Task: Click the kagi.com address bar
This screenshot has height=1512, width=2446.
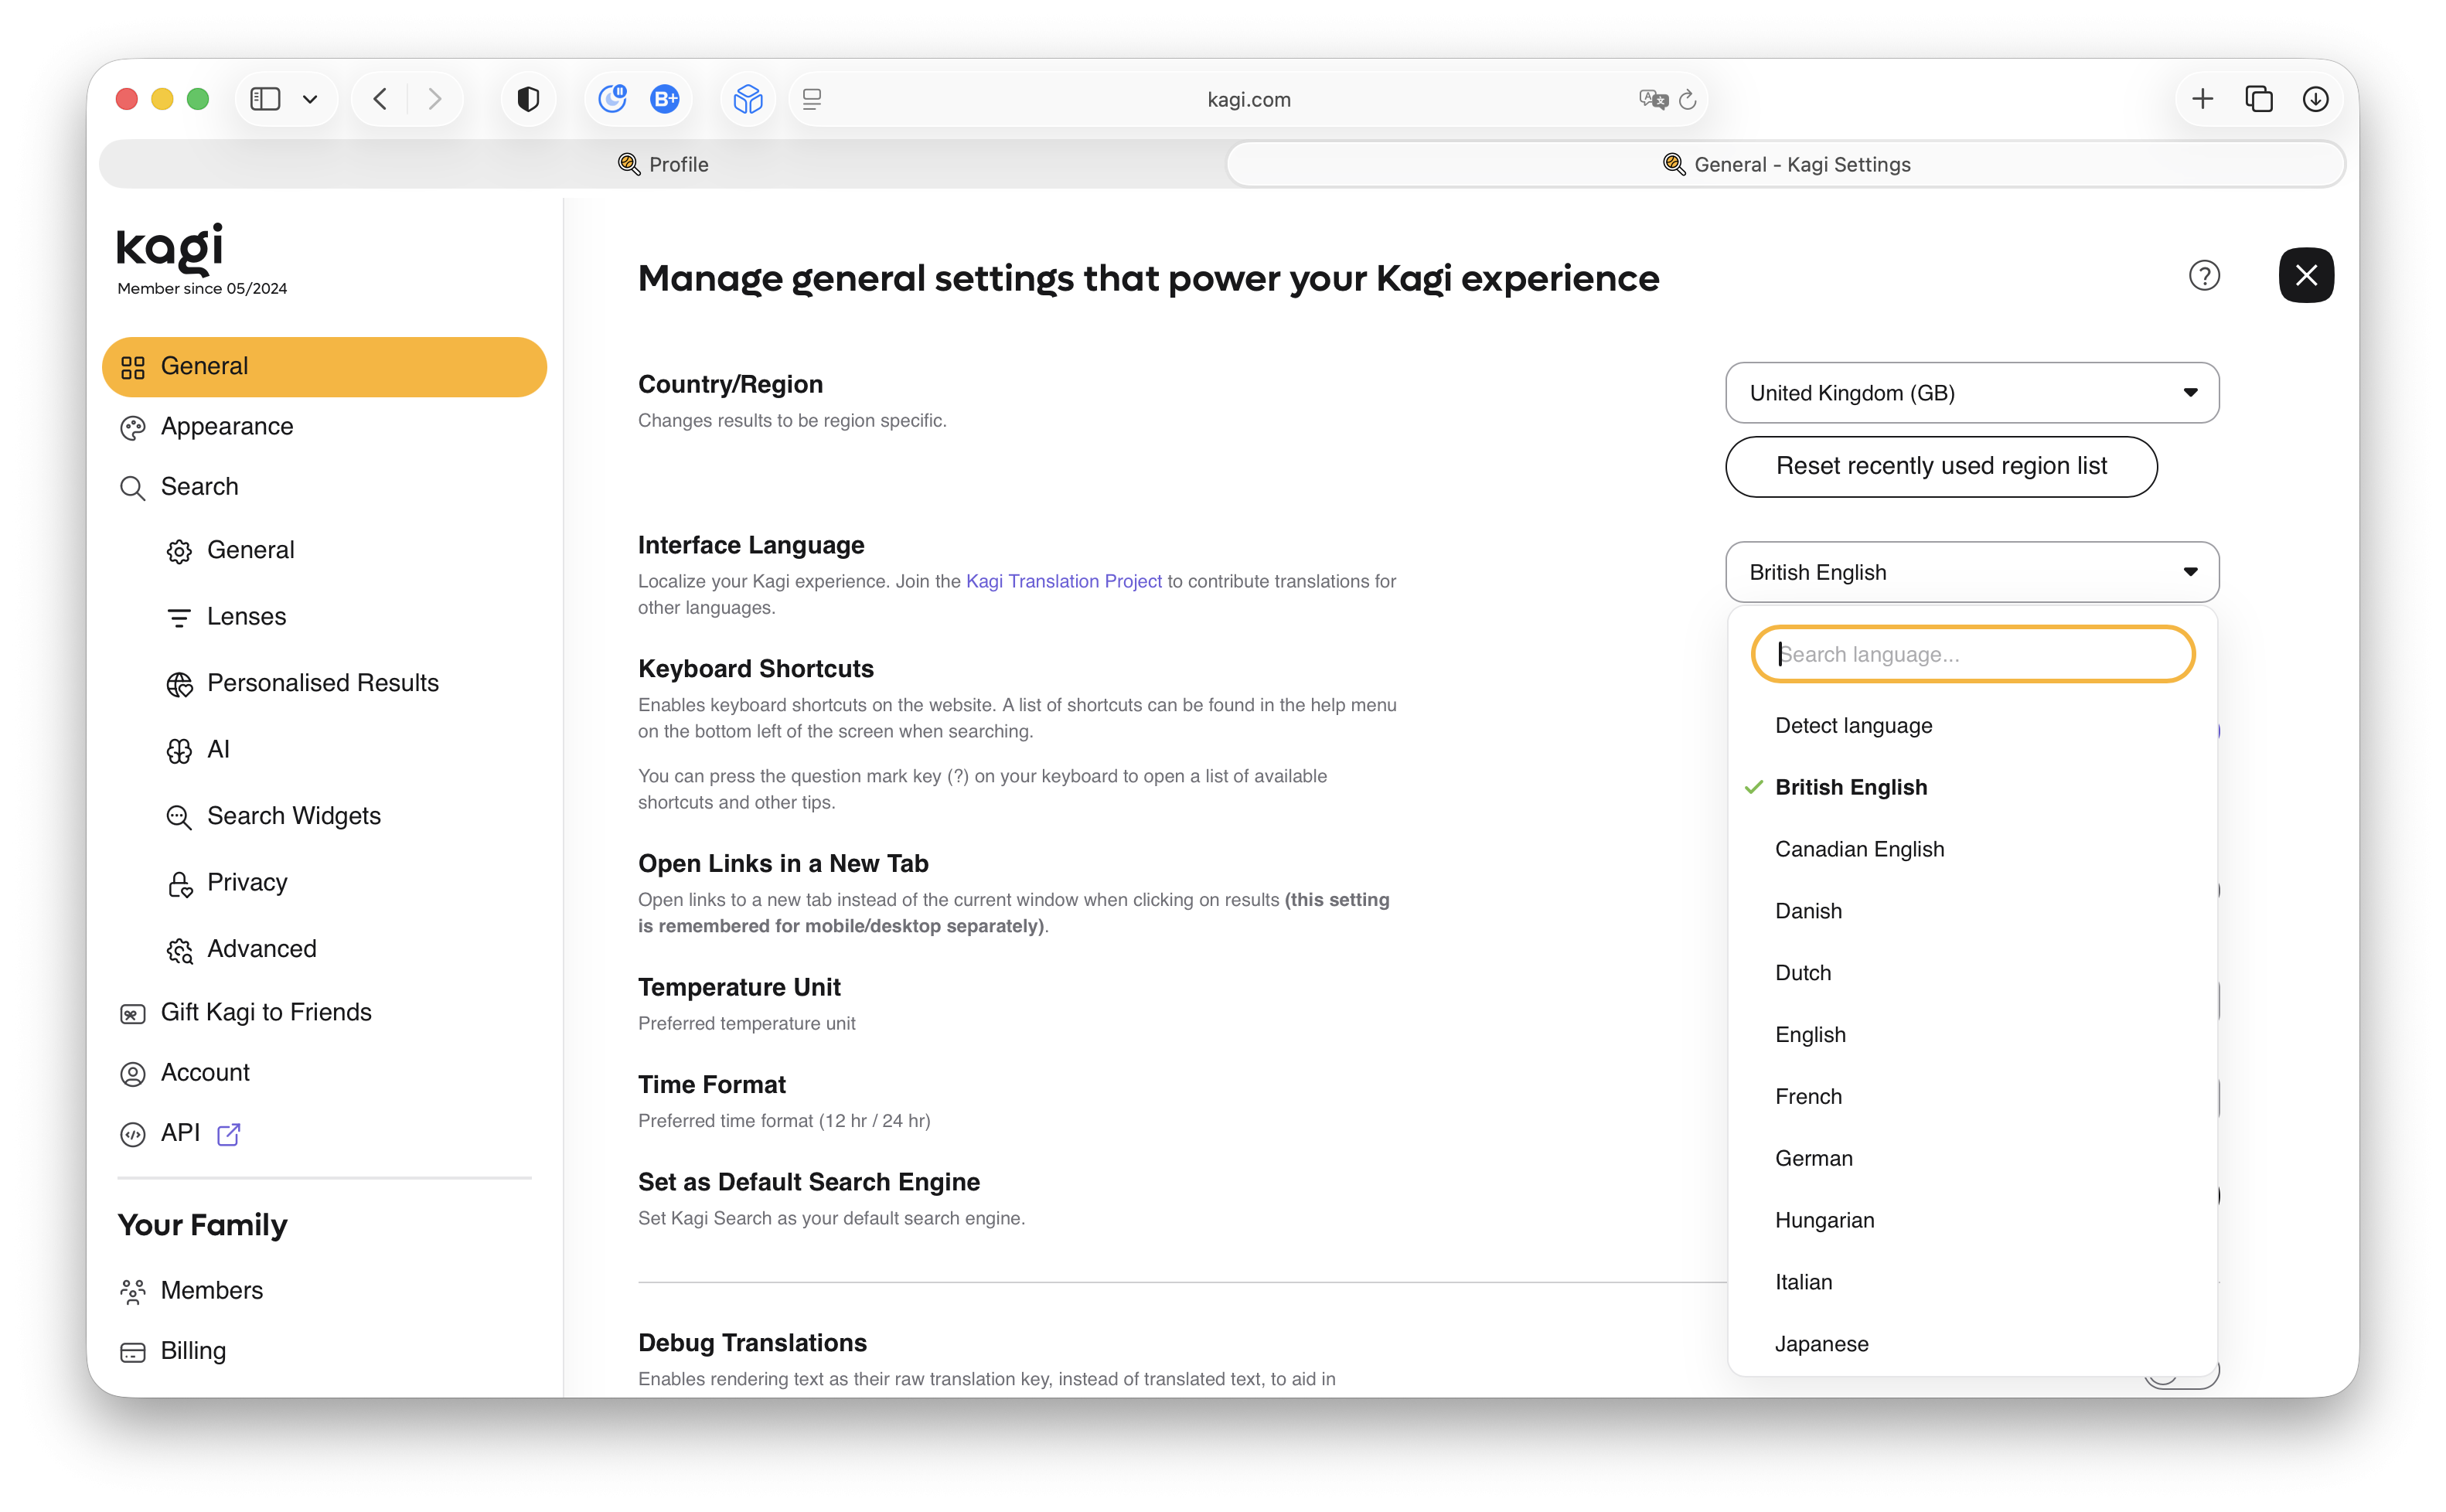Action: [x=1248, y=99]
